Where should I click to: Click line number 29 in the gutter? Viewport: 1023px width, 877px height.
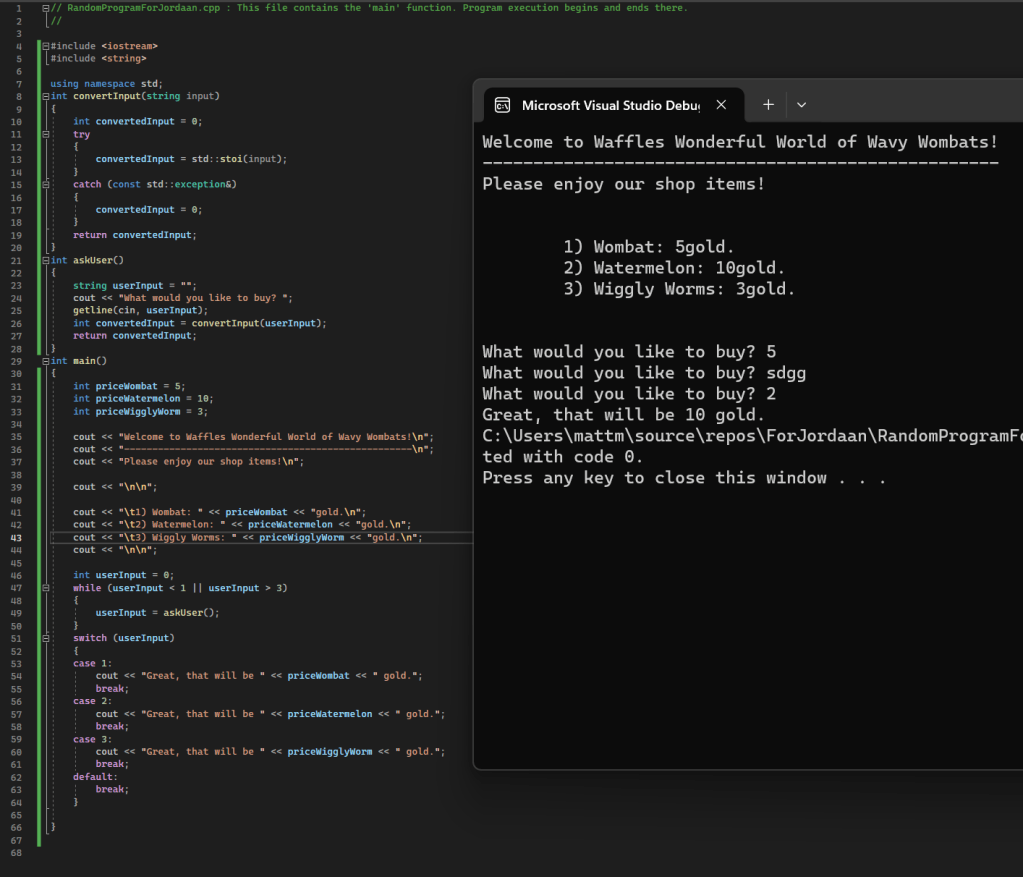click(17, 361)
